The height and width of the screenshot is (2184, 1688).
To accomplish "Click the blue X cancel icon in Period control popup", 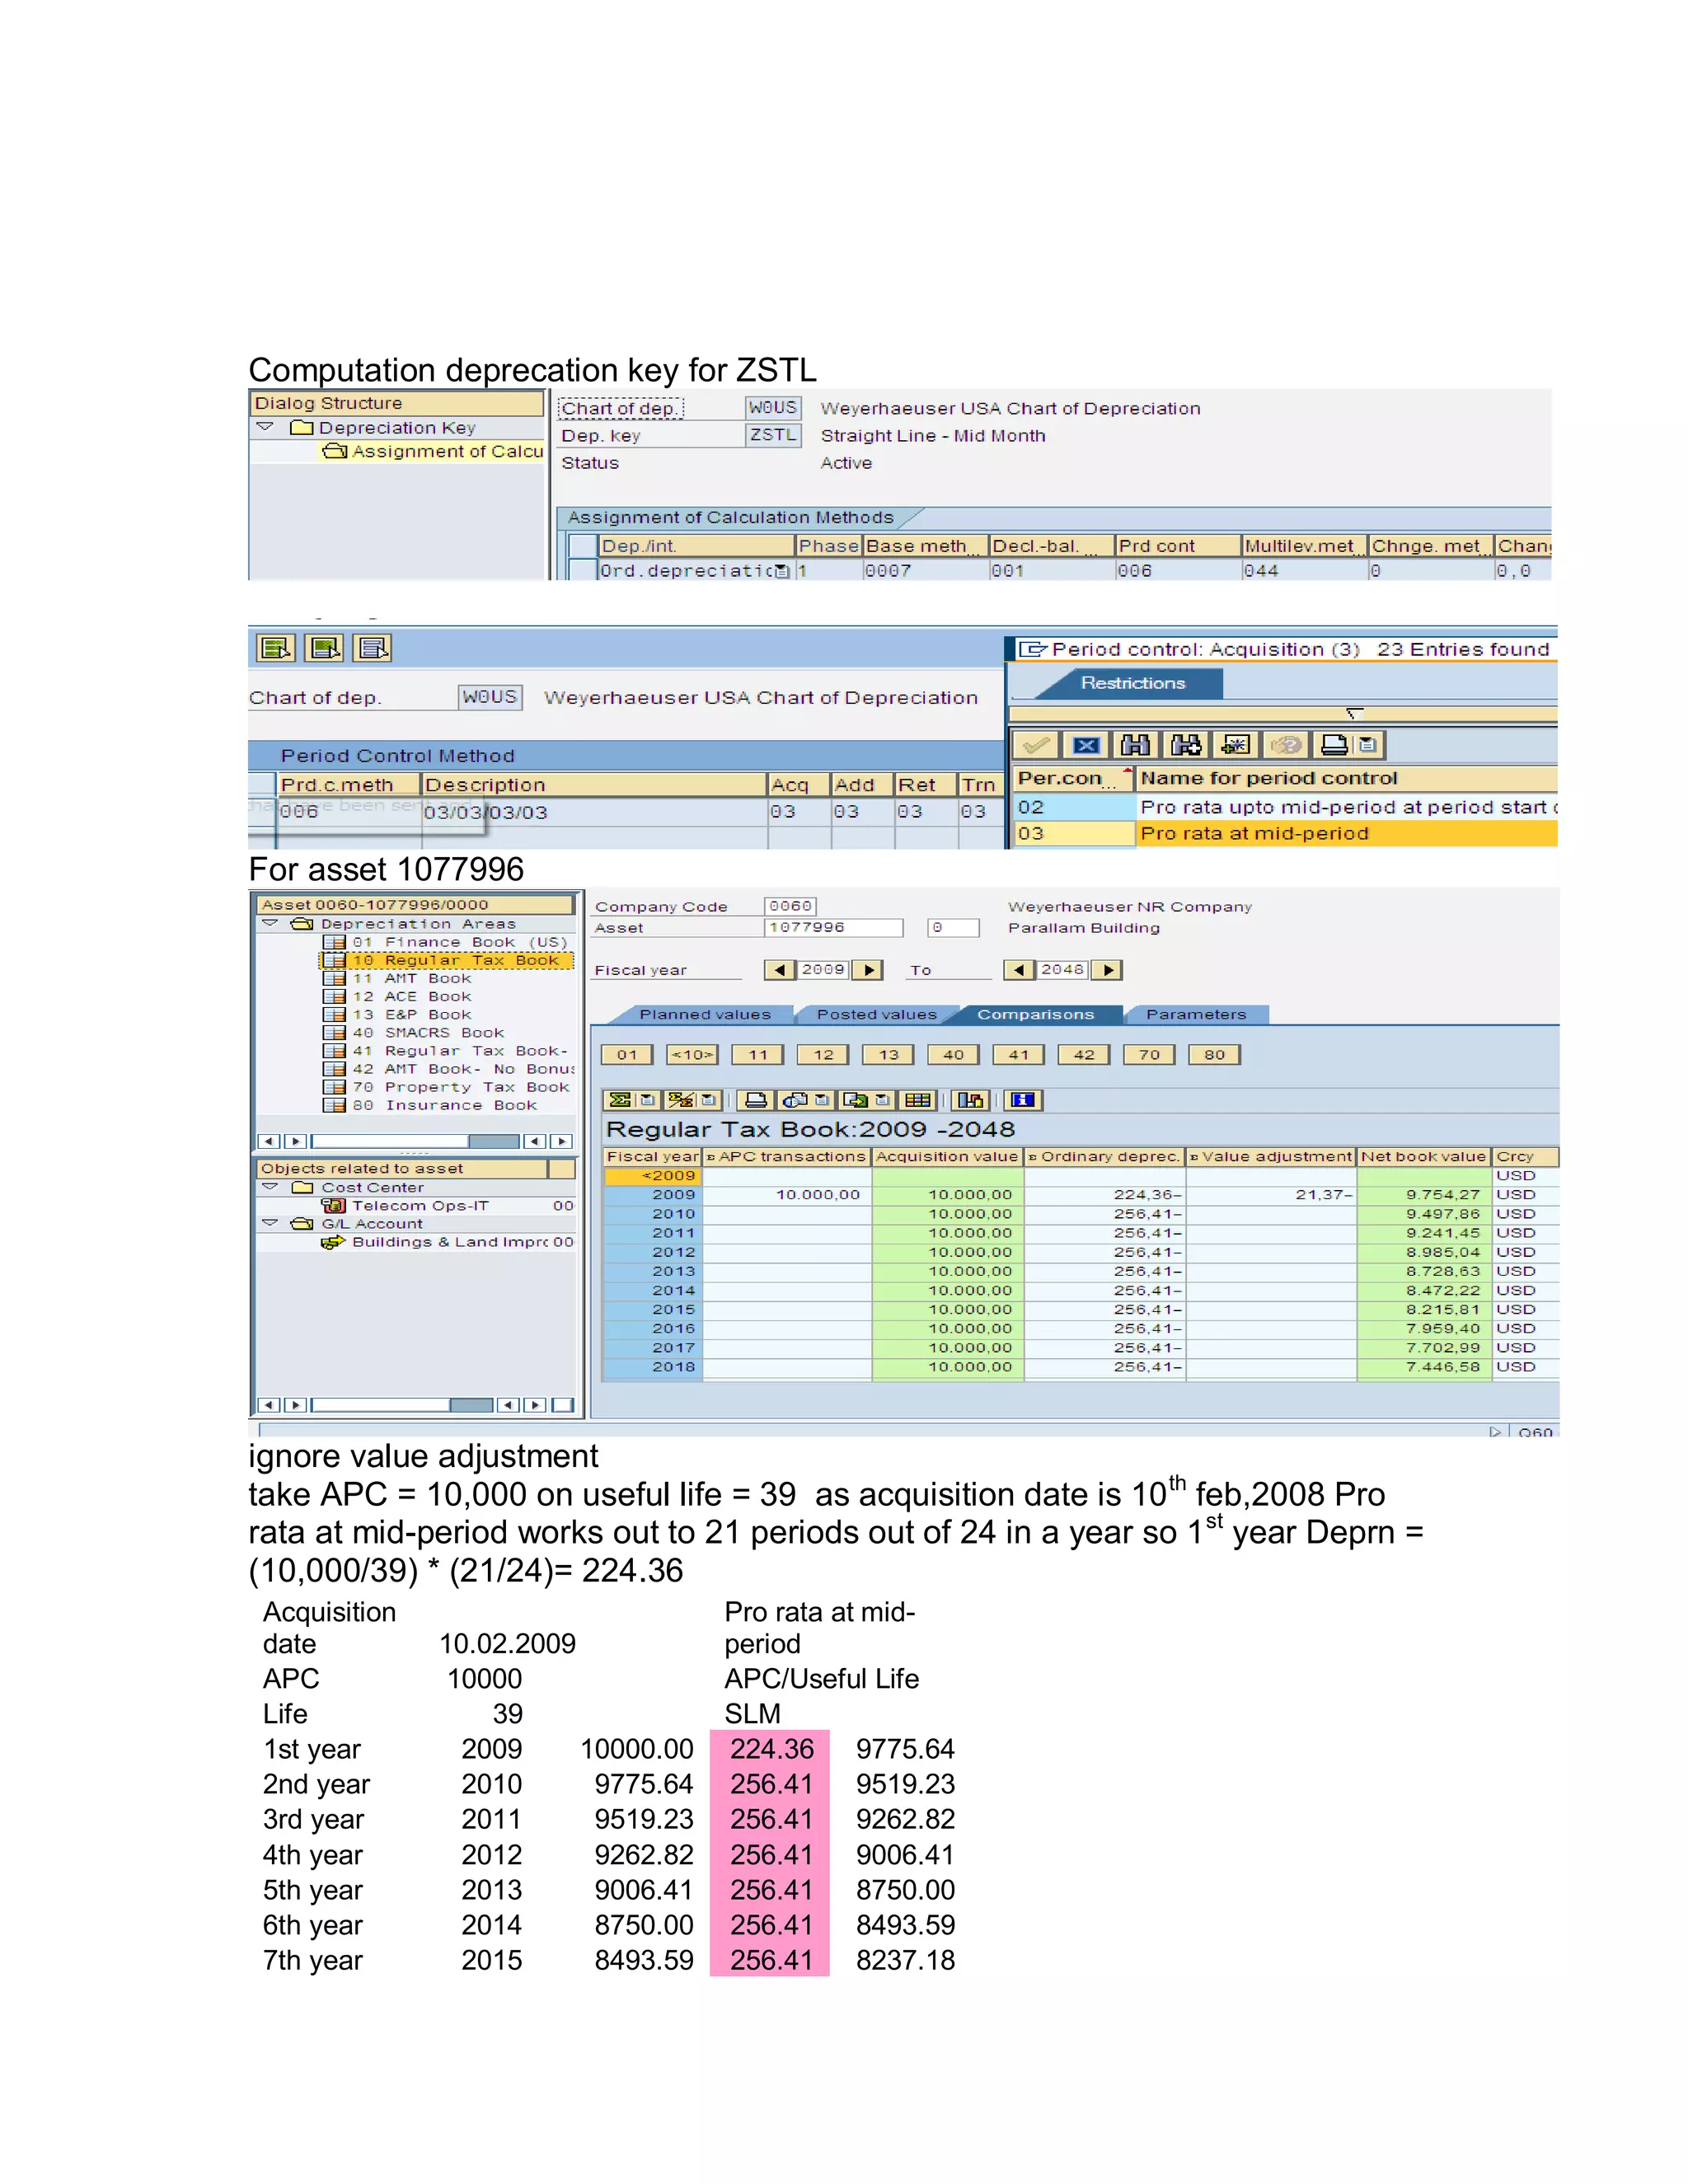I will click(1086, 745).
